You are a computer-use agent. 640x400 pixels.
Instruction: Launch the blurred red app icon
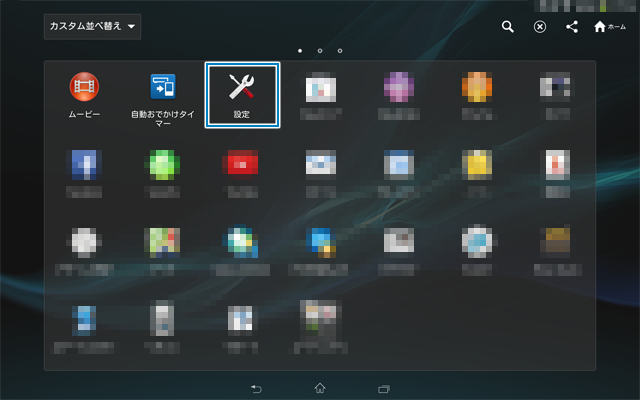(242, 164)
